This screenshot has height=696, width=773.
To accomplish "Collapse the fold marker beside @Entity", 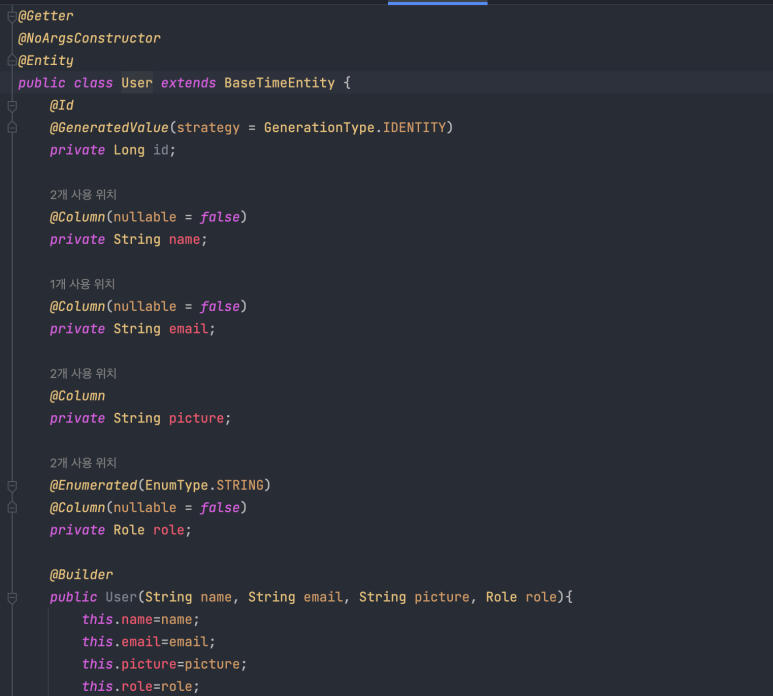I will coord(12,61).
